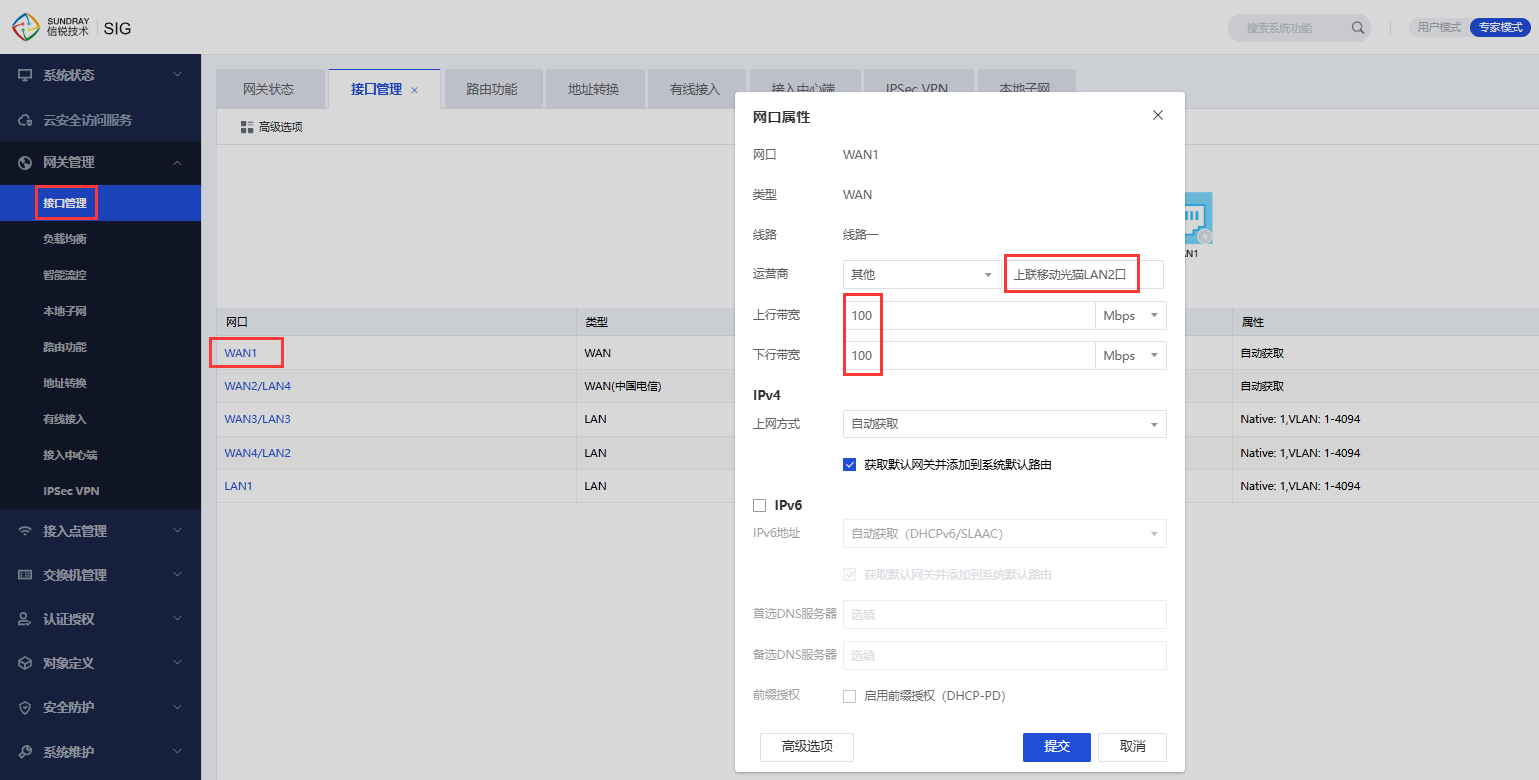Open the 上行带宽 Mbps unit dropdown
The height and width of the screenshot is (780, 1539).
(1131, 316)
